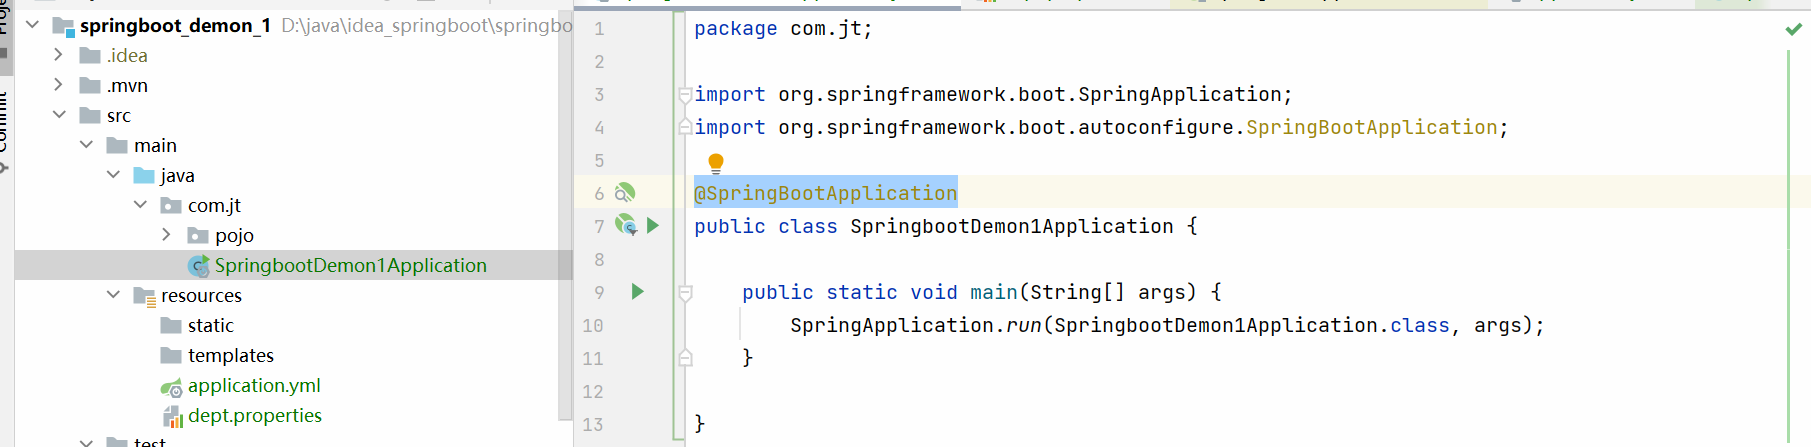Click the highlighted @SpringBootApplication annotation
The image size is (1811, 447).
pos(826,193)
